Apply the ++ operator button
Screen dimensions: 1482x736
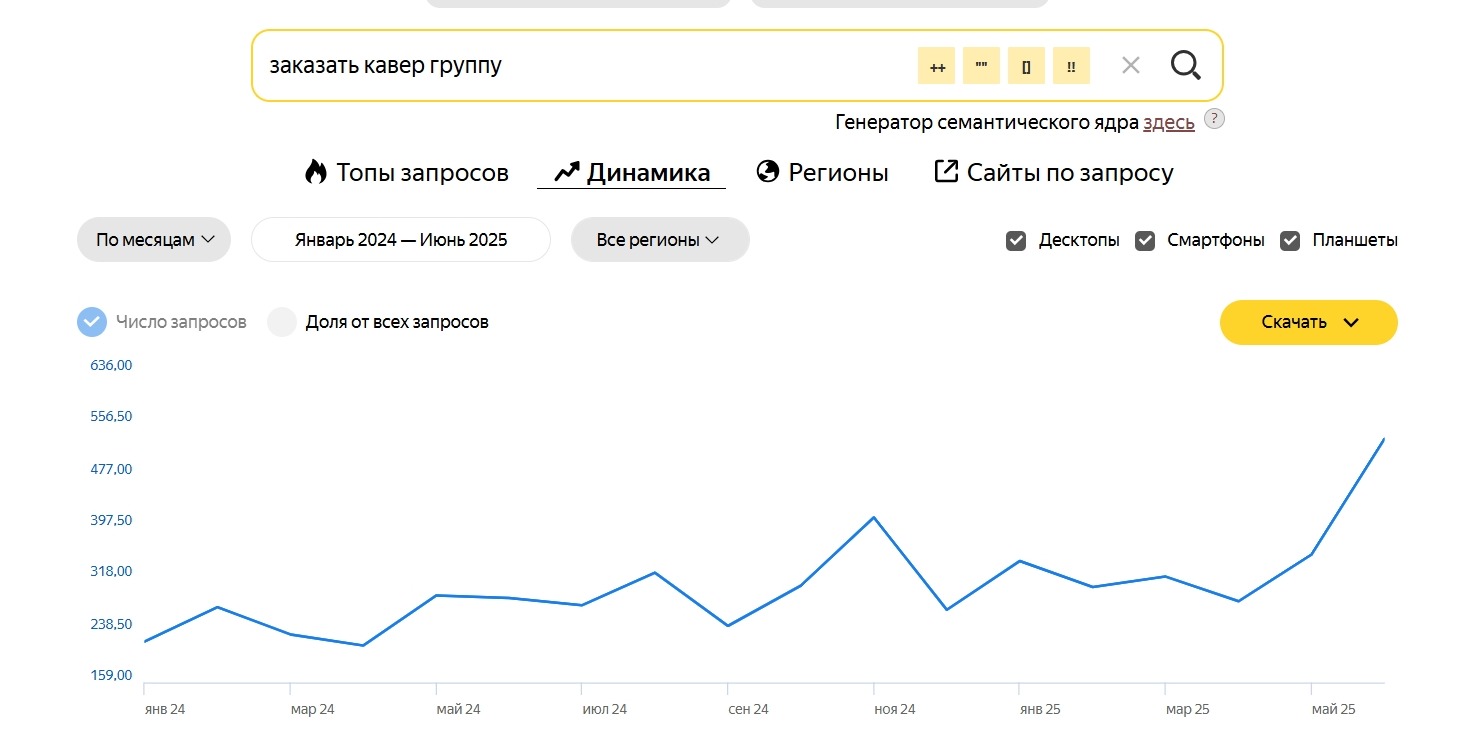point(937,67)
